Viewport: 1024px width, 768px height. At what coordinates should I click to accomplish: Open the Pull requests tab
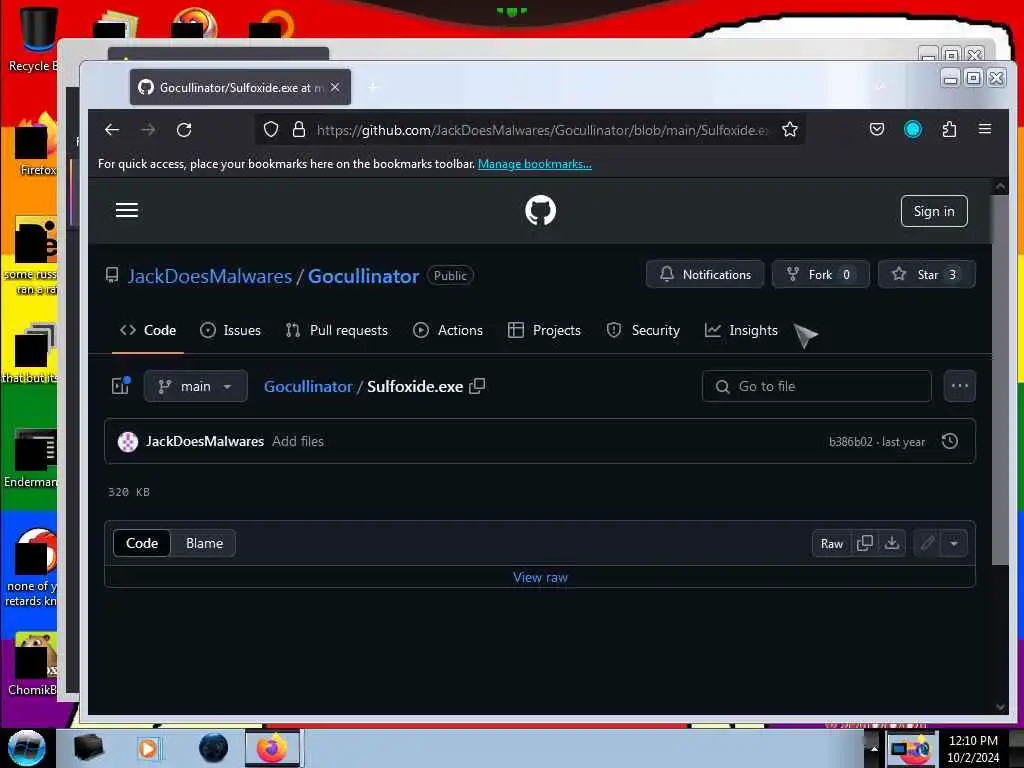pos(337,330)
